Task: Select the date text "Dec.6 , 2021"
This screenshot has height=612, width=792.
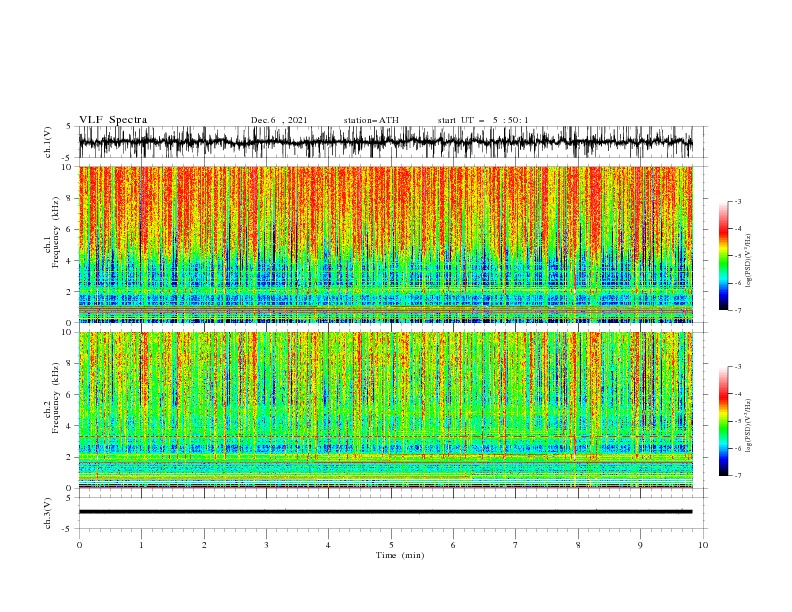Action: click(x=279, y=120)
